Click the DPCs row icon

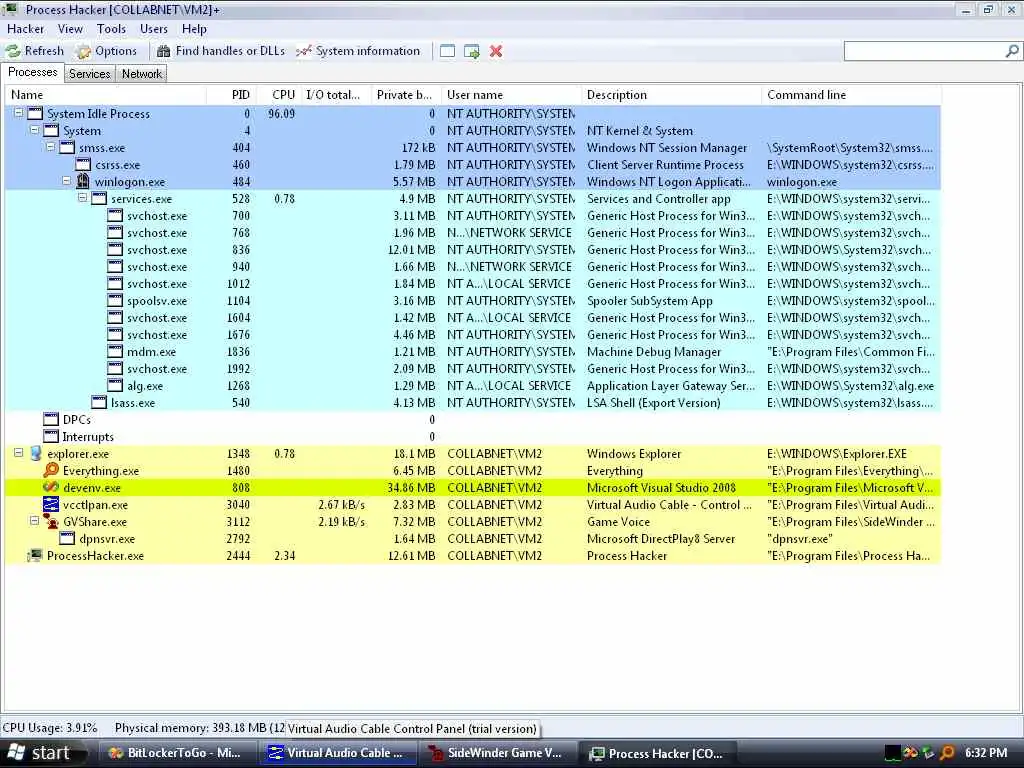(x=51, y=419)
